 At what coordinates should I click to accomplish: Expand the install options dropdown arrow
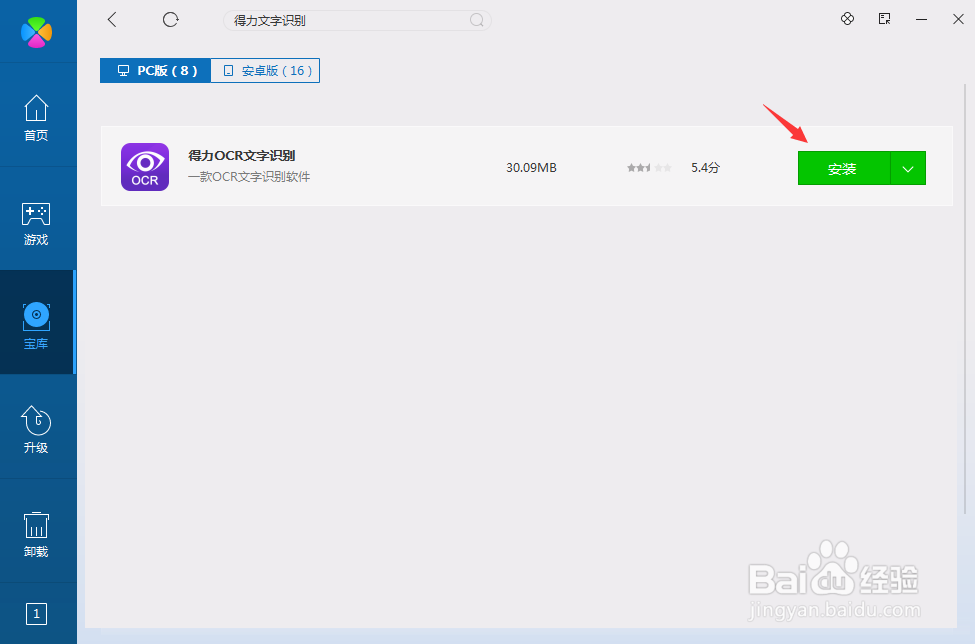coord(908,168)
